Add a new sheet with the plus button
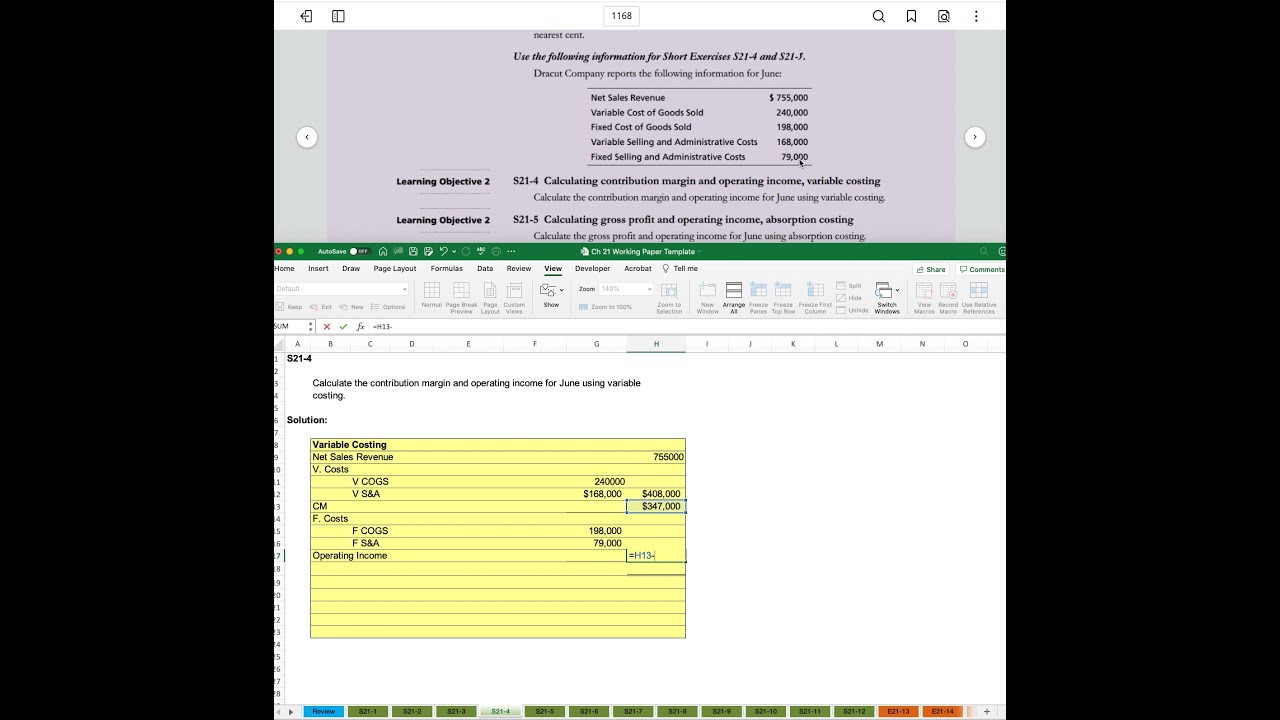 (987, 711)
